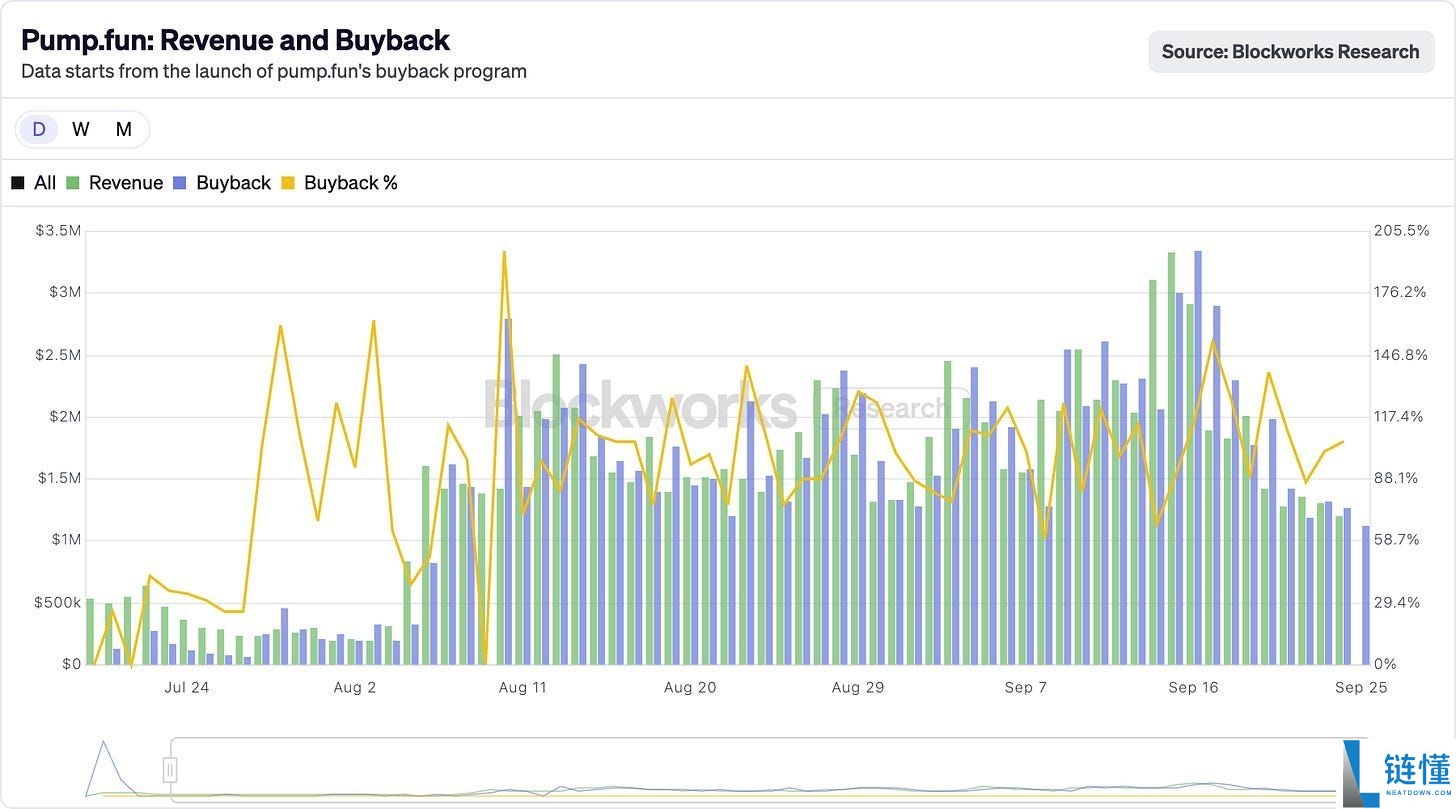The image size is (1456, 809).
Task: Grab the range slider left handle
Action: coord(170,770)
